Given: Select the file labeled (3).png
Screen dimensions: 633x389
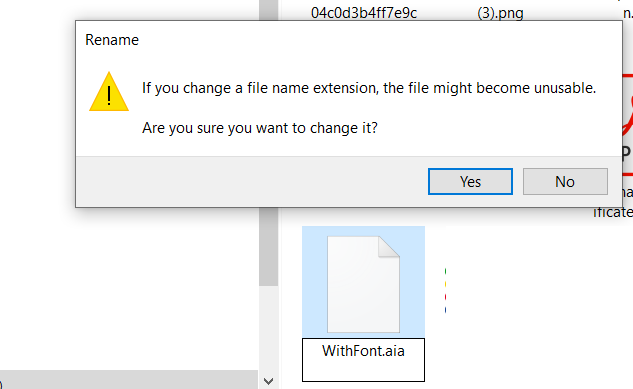Looking at the screenshot, I should click(x=500, y=13).
